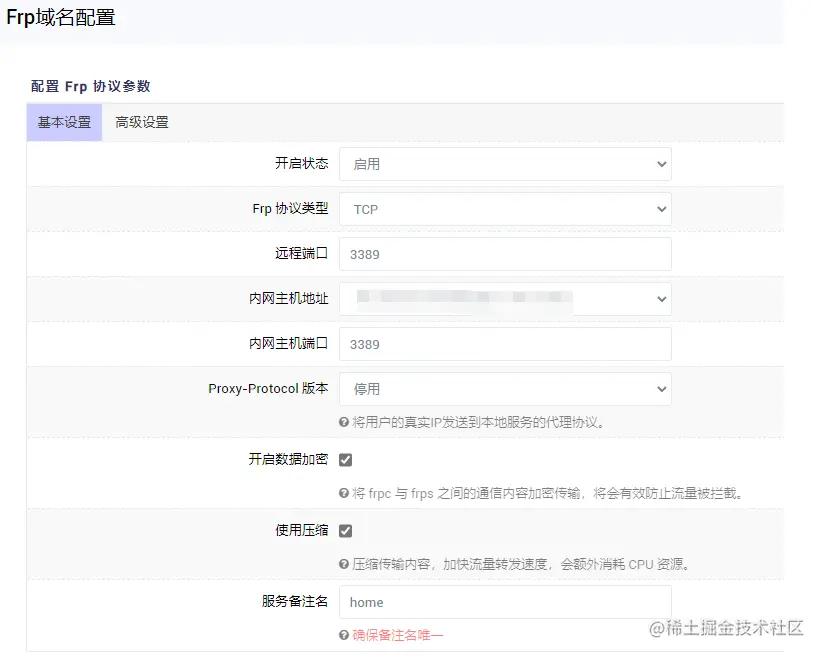Uncheck the 开启数据加密 checkbox
Viewport: 823px width, 657px height.
tap(345, 460)
